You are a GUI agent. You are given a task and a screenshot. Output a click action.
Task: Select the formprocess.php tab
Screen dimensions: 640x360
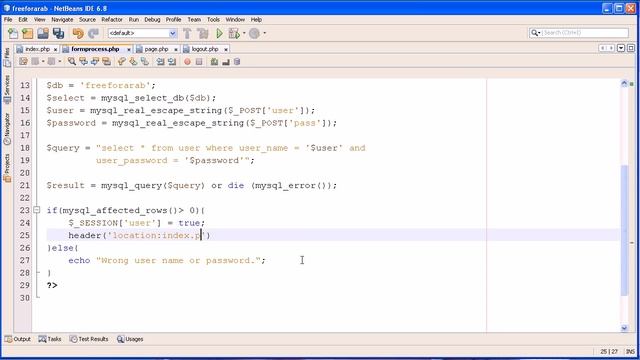click(x=95, y=49)
